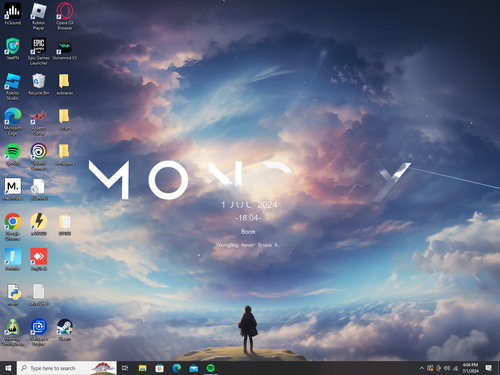This screenshot has height=375, width=500.
Task: Open the AnyDesk red desktop shortcut
Action: pos(39,259)
